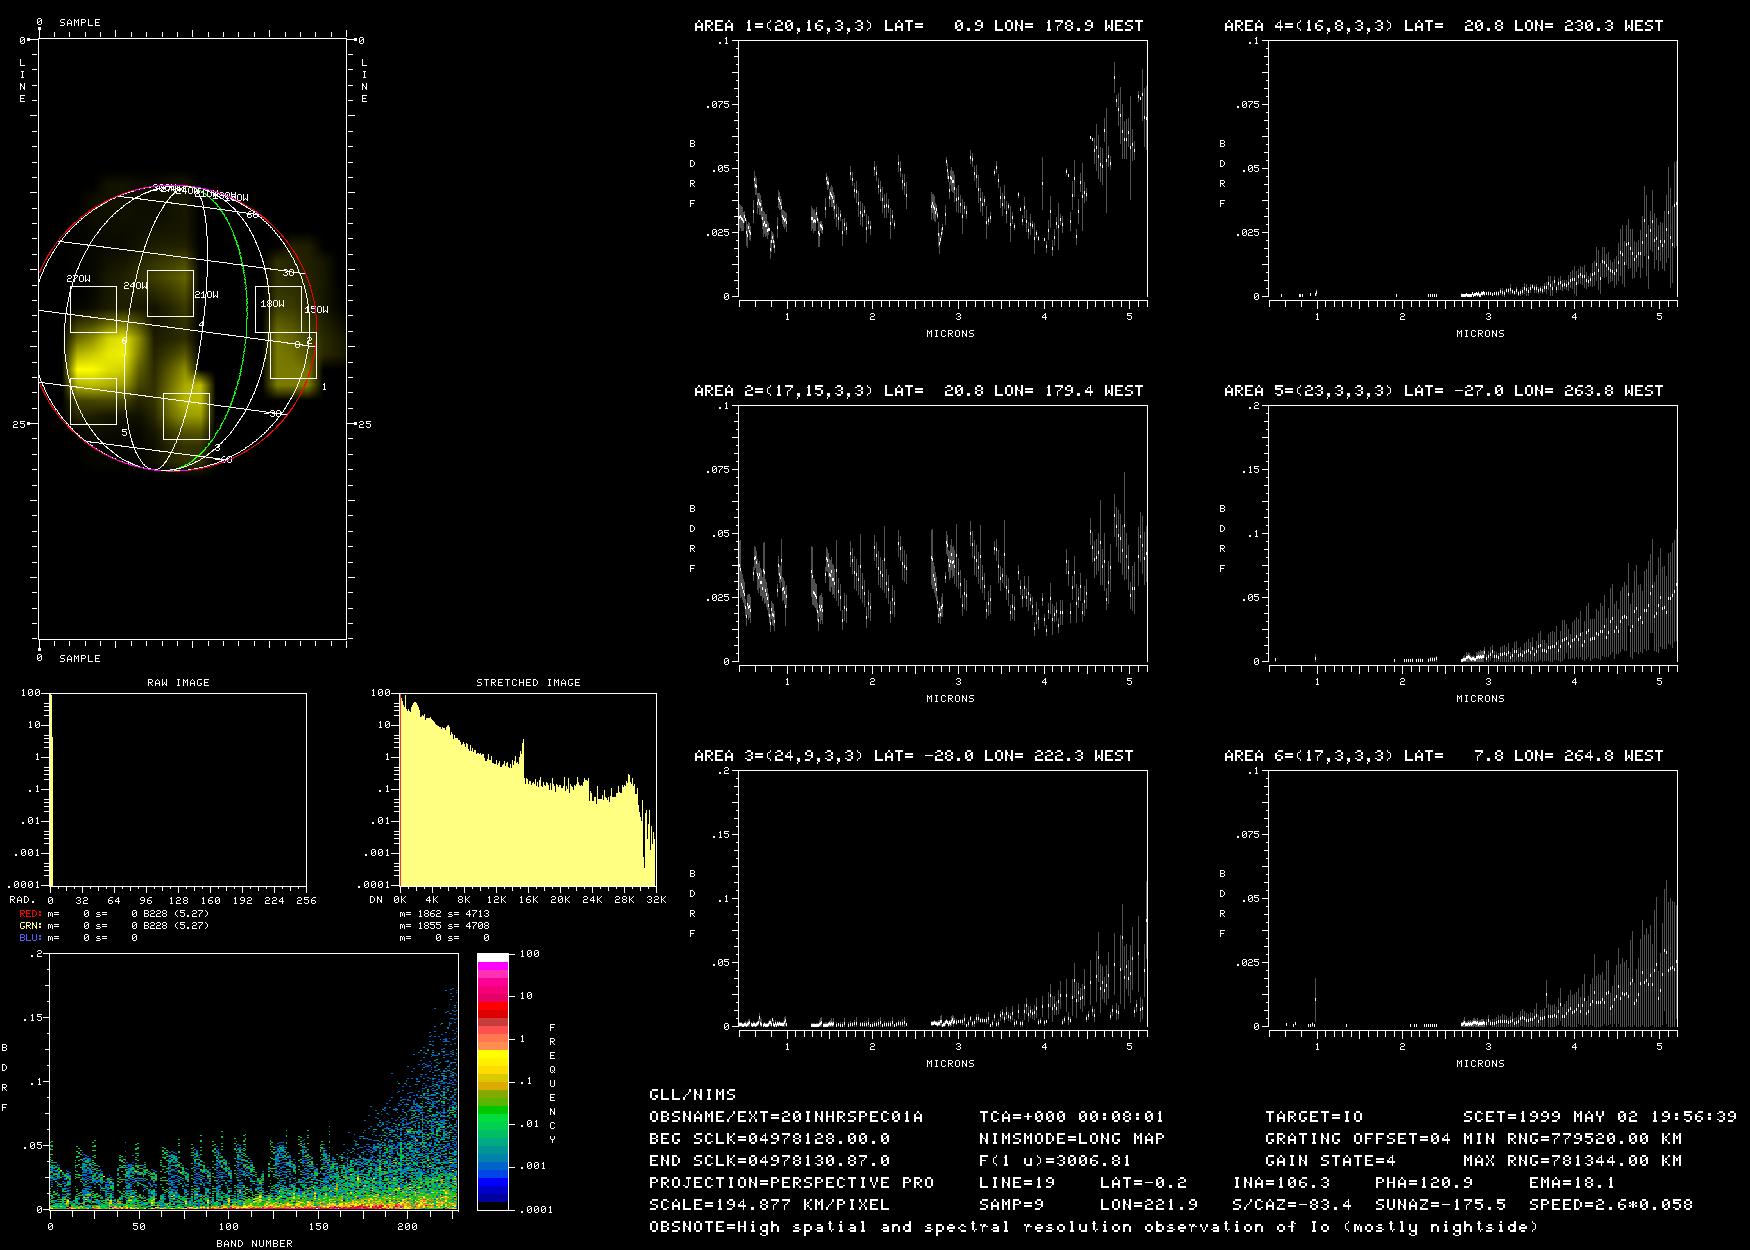Click the Area 5 box on the globe
This screenshot has height=1250, width=1750.
[93, 401]
